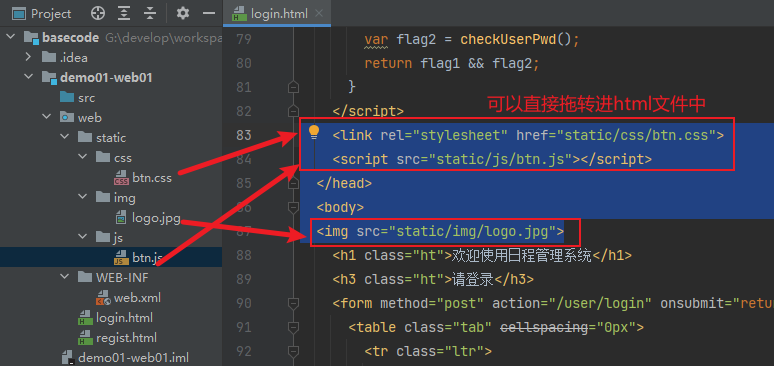Click the h3 请登录 text
Viewport: 774px width, 366px height.
click(473, 279)
